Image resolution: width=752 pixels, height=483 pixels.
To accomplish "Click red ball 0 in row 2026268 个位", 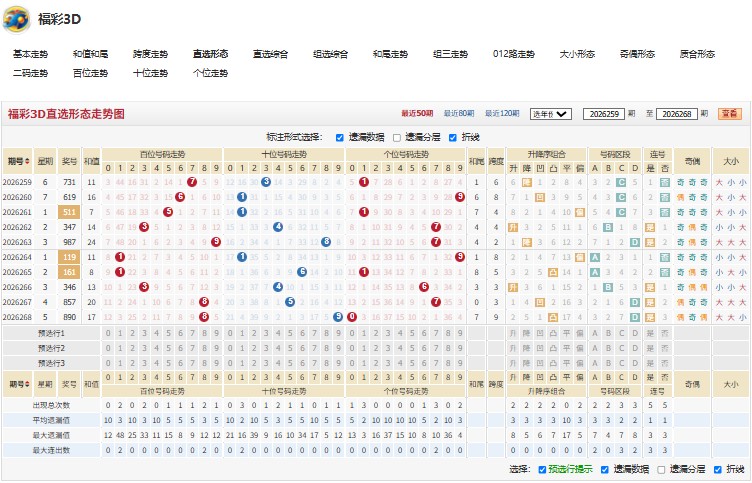I will coord(352,317).
